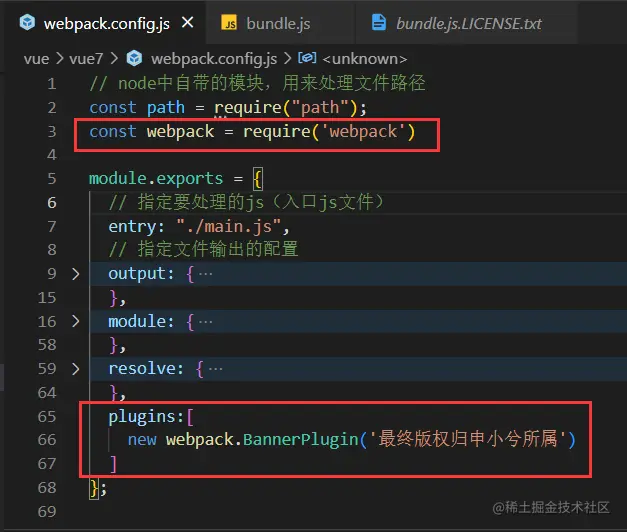This screenshot has height=532, width=627.
Task: Click the require("path") call text
Action: click(x=286, y=108)
